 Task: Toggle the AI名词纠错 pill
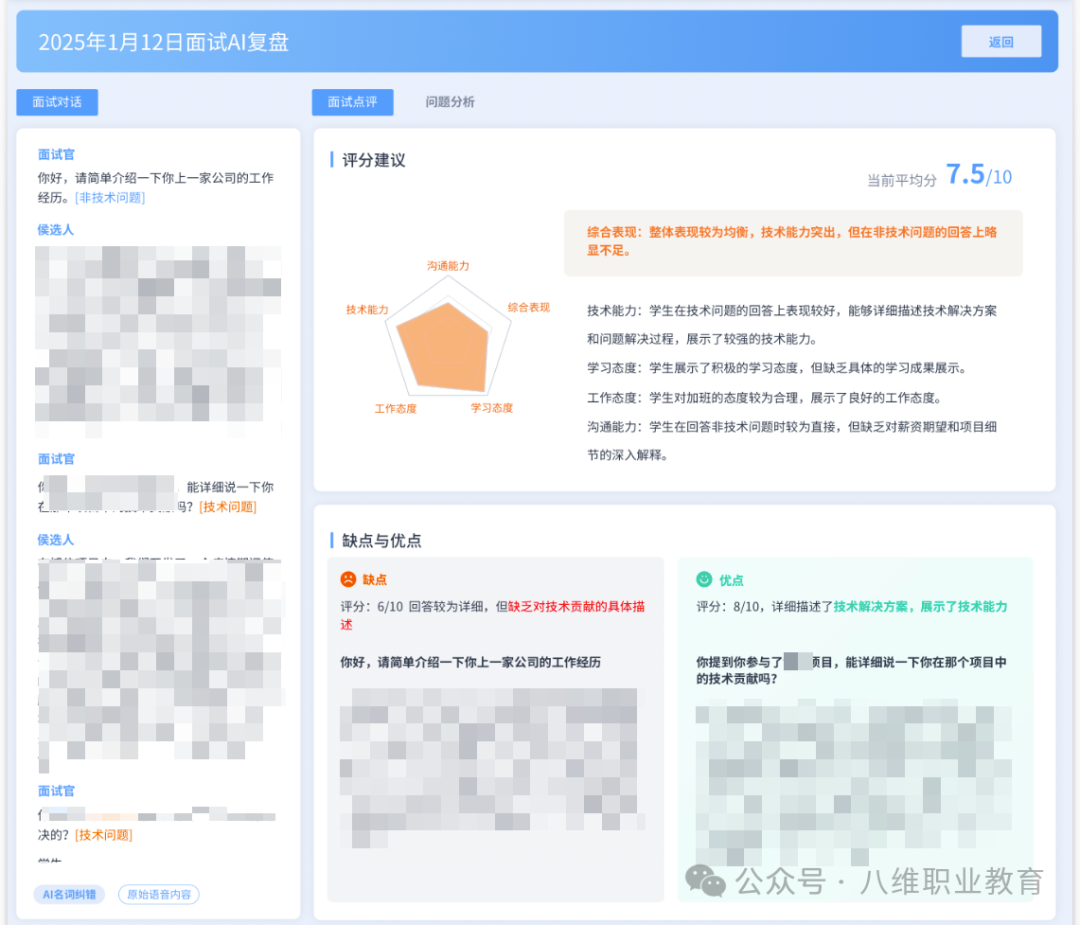(x=69, y=894)
